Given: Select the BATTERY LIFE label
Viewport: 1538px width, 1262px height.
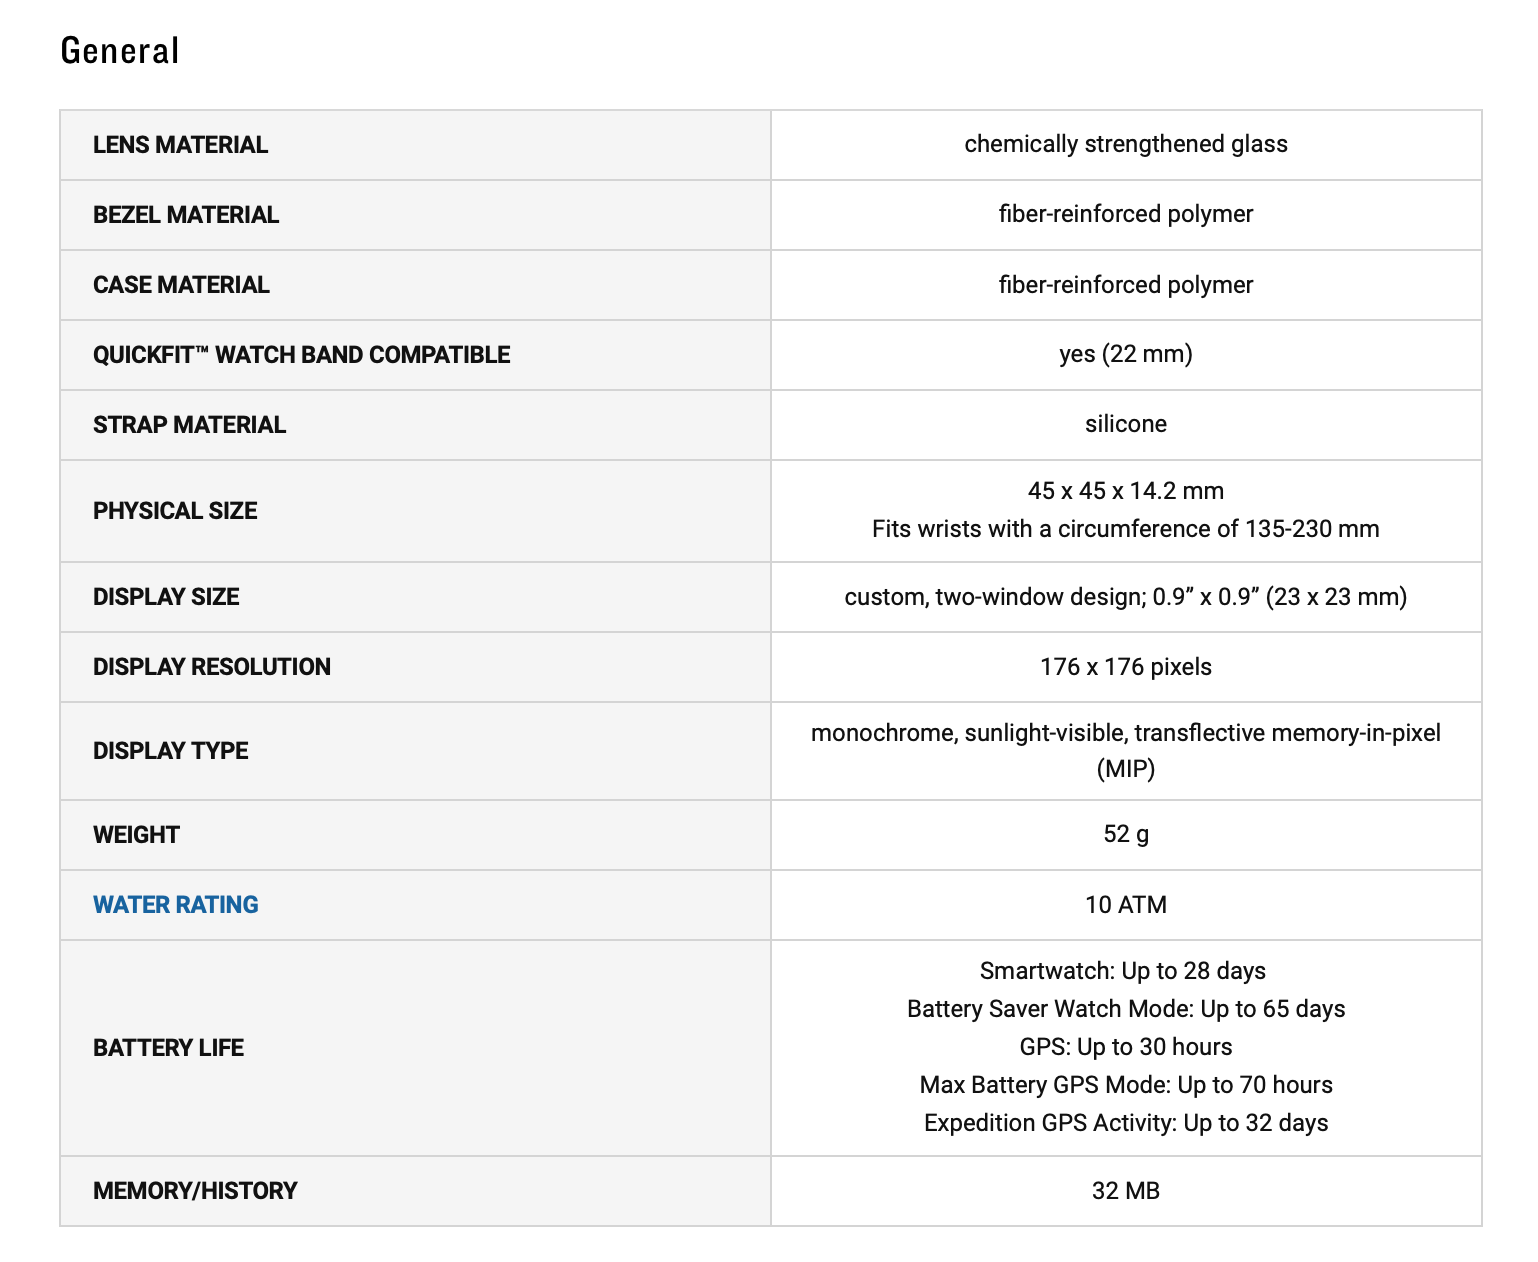Looking at the screenshot, I should (168, 1048).
